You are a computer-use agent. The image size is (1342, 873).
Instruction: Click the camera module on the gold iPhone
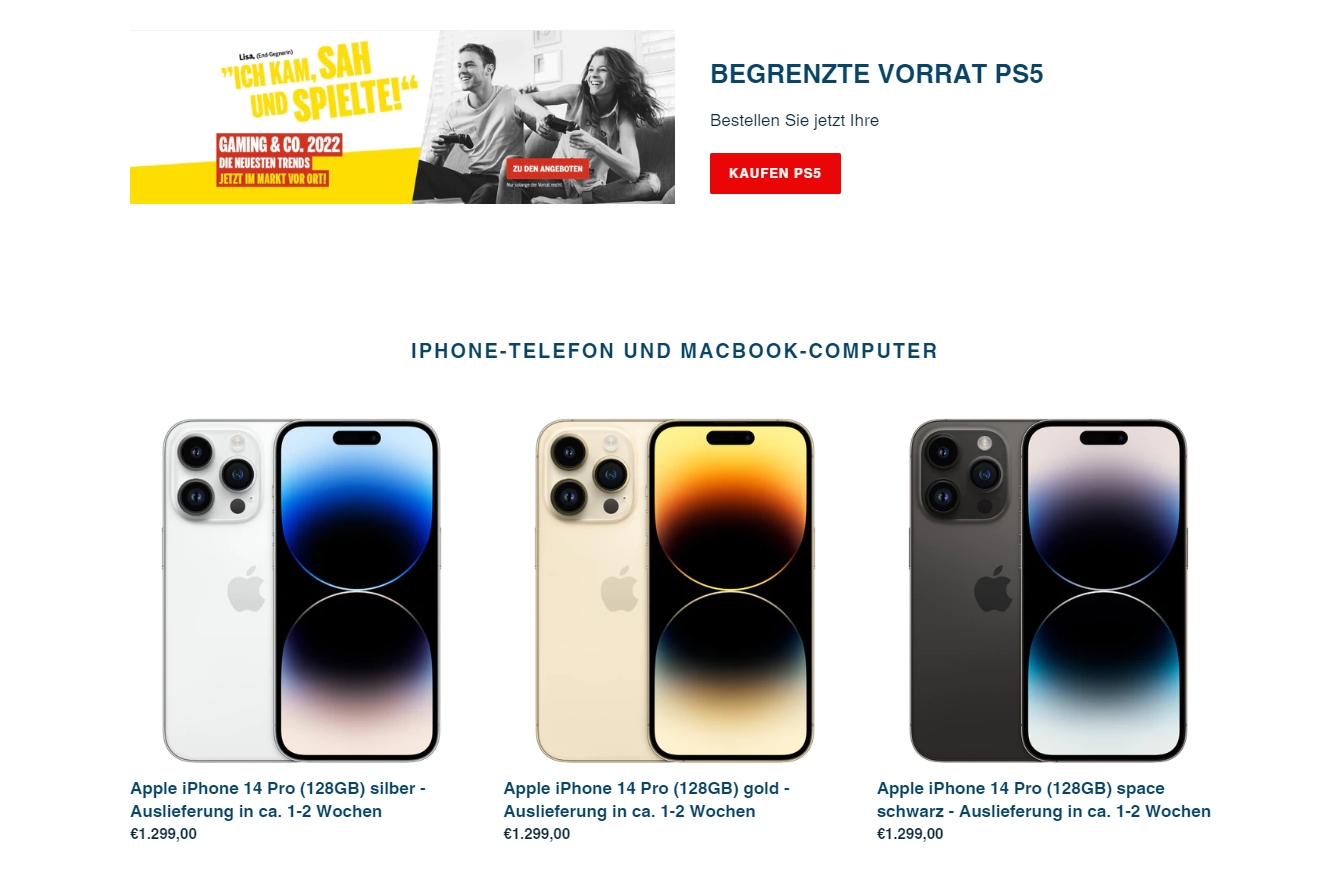pyautogui.click(x=590, y=475)
